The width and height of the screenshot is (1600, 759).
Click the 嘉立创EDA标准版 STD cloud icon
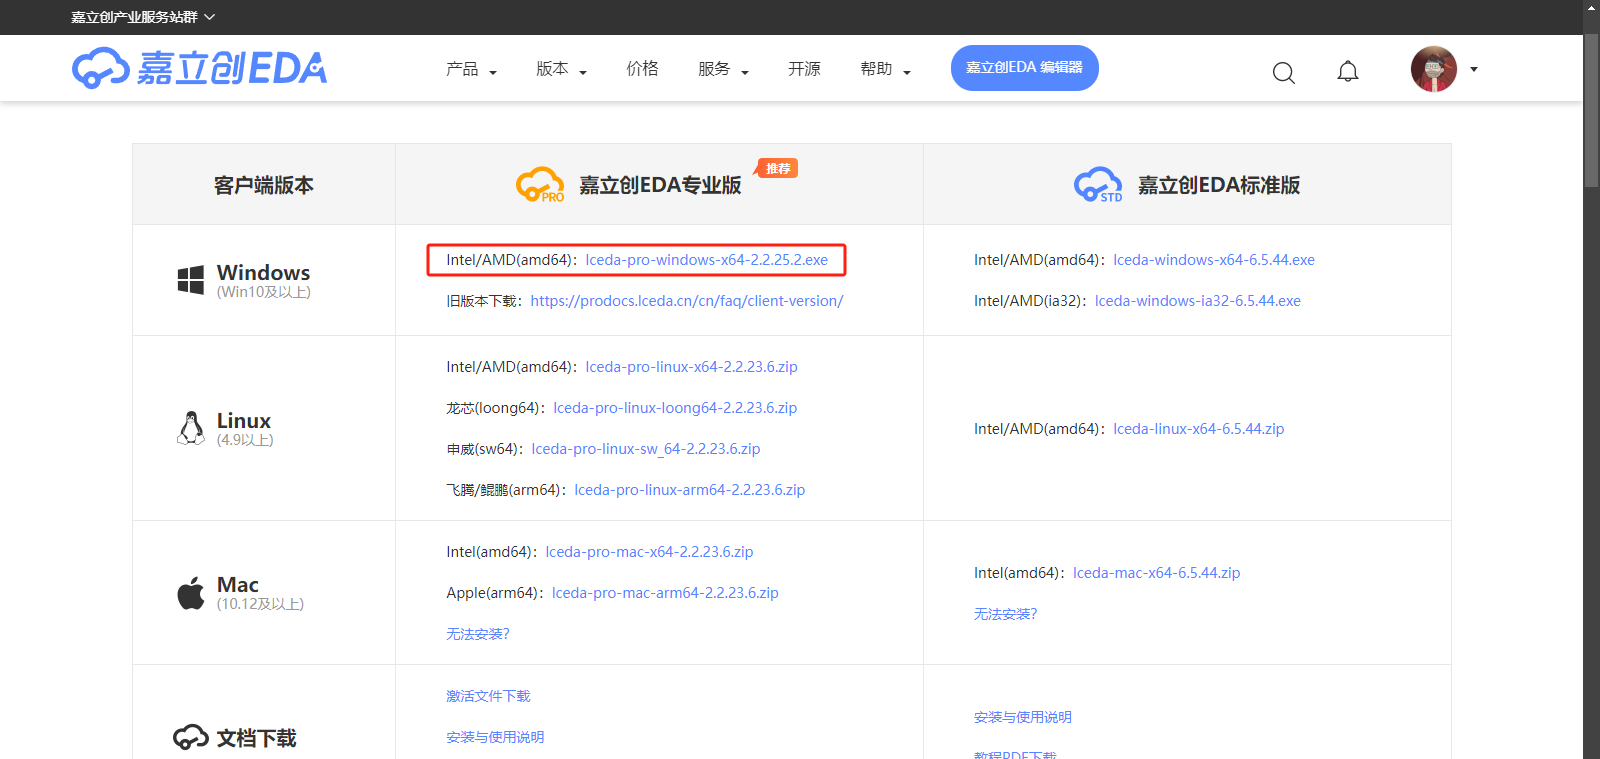1098,185
